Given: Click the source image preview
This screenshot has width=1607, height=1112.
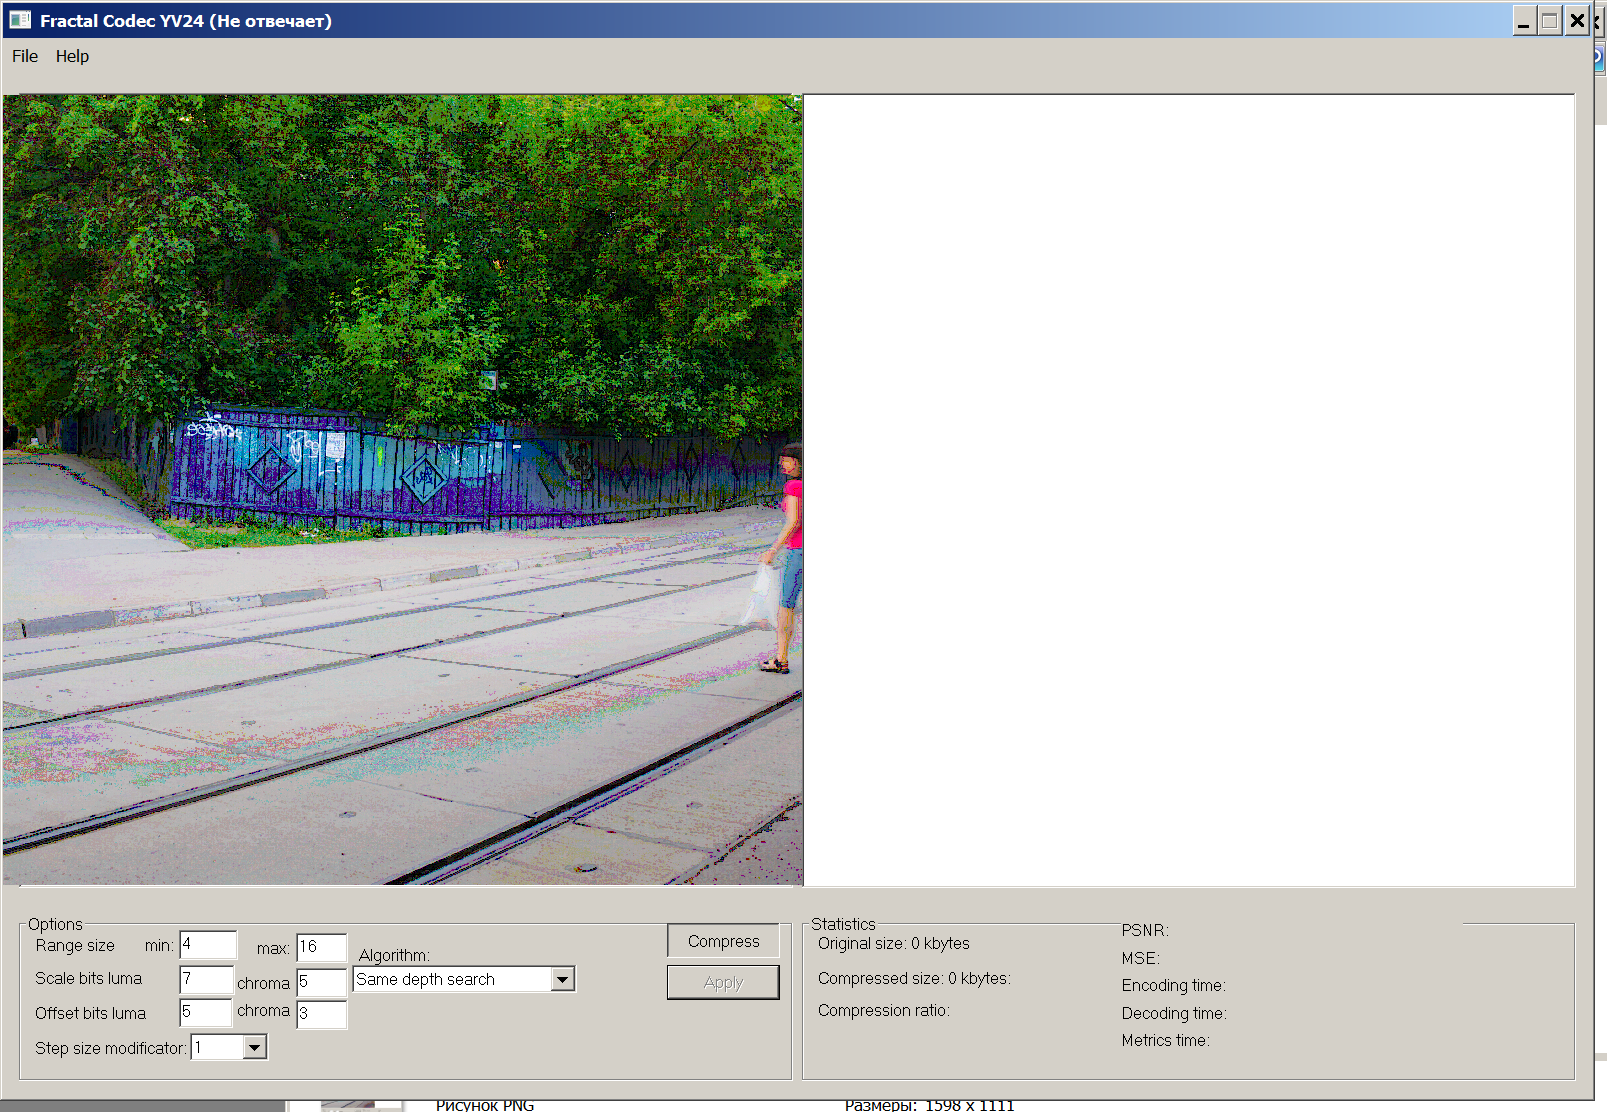Looking at the screenshot, I should click(x=402, y=490).
